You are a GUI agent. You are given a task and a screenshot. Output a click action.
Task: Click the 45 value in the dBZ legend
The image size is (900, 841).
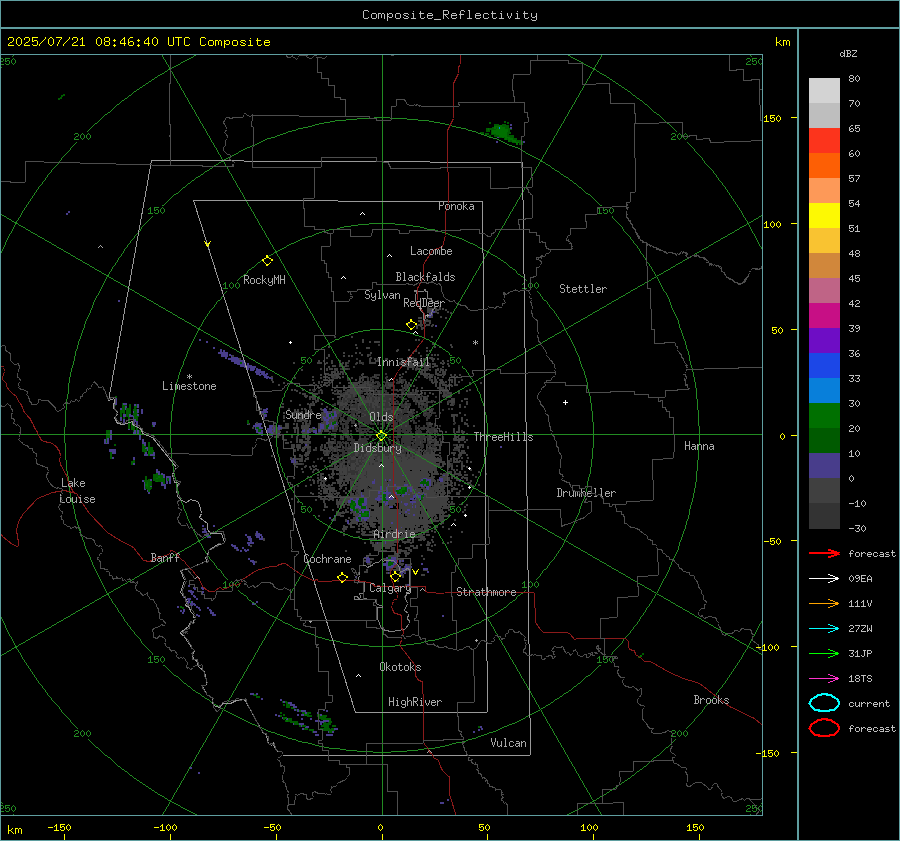pyautogui.click(x=854, y=278)
